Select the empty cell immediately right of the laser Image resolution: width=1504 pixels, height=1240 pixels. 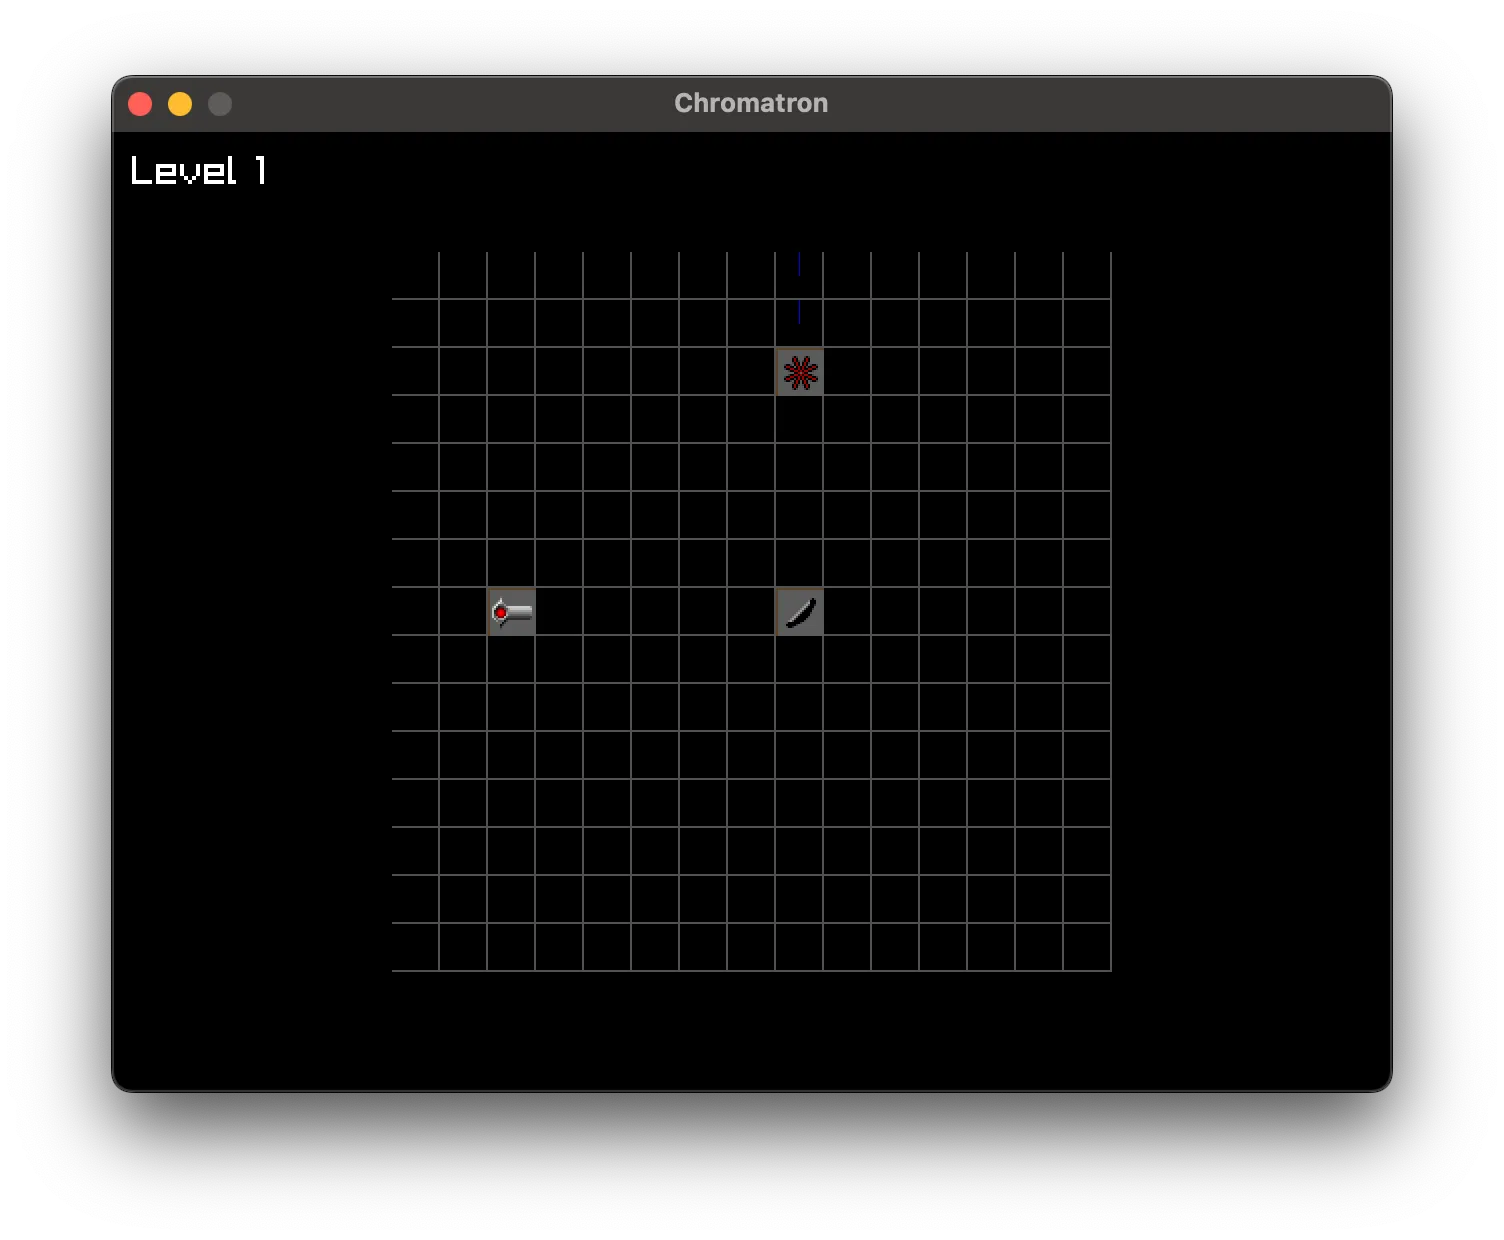tap(559, 611)
